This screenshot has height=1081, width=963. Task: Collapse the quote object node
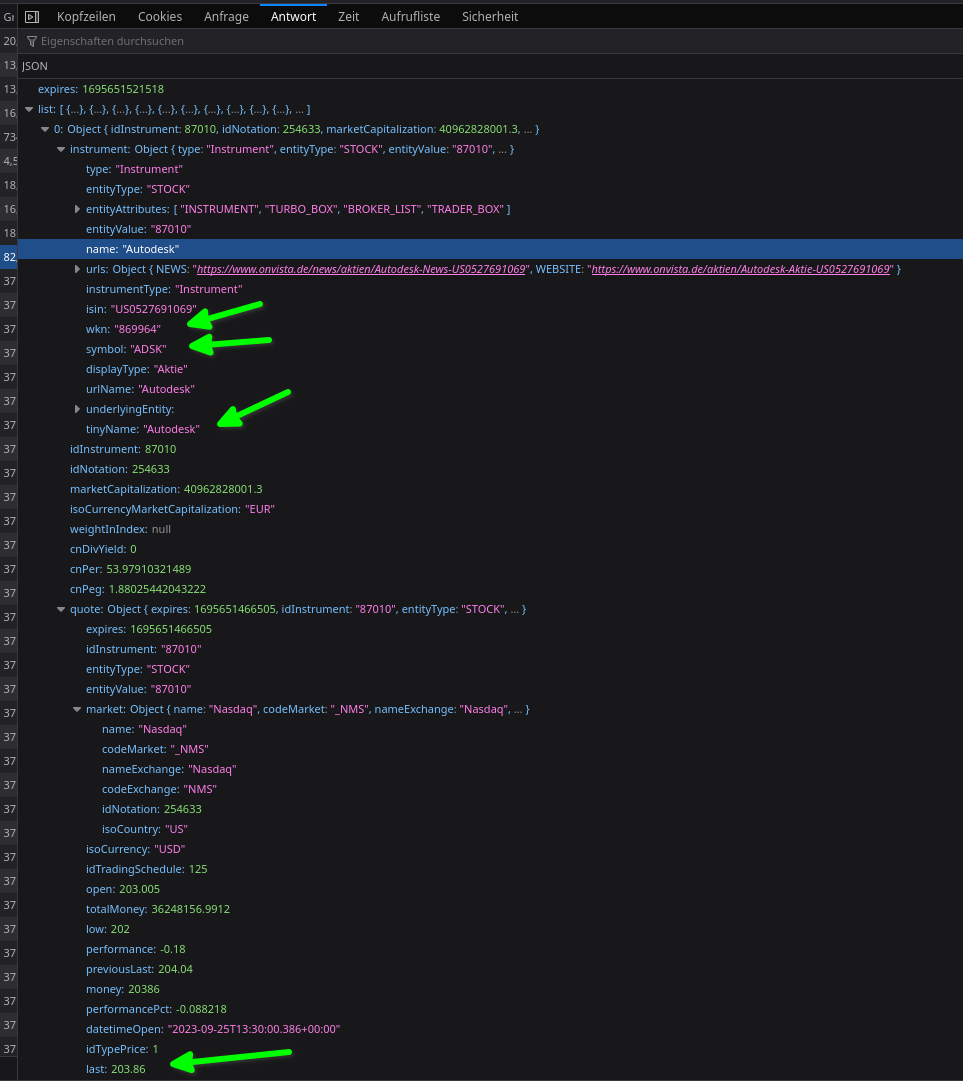coord(61,609)
